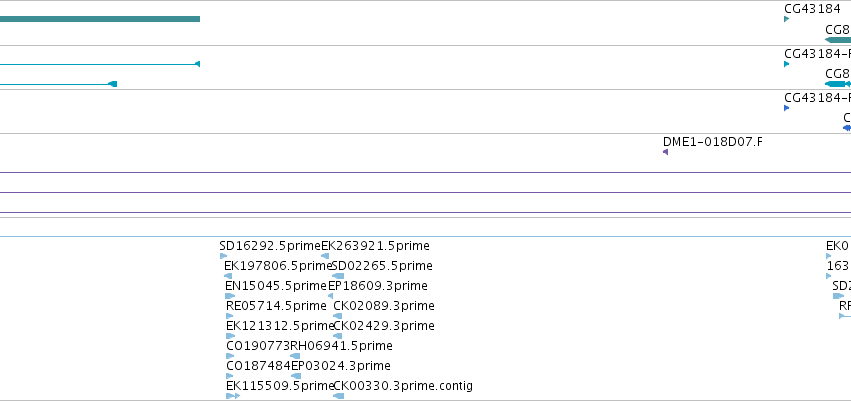Select the long cyan transcript line with arrowhead

(x=100, y=64)
